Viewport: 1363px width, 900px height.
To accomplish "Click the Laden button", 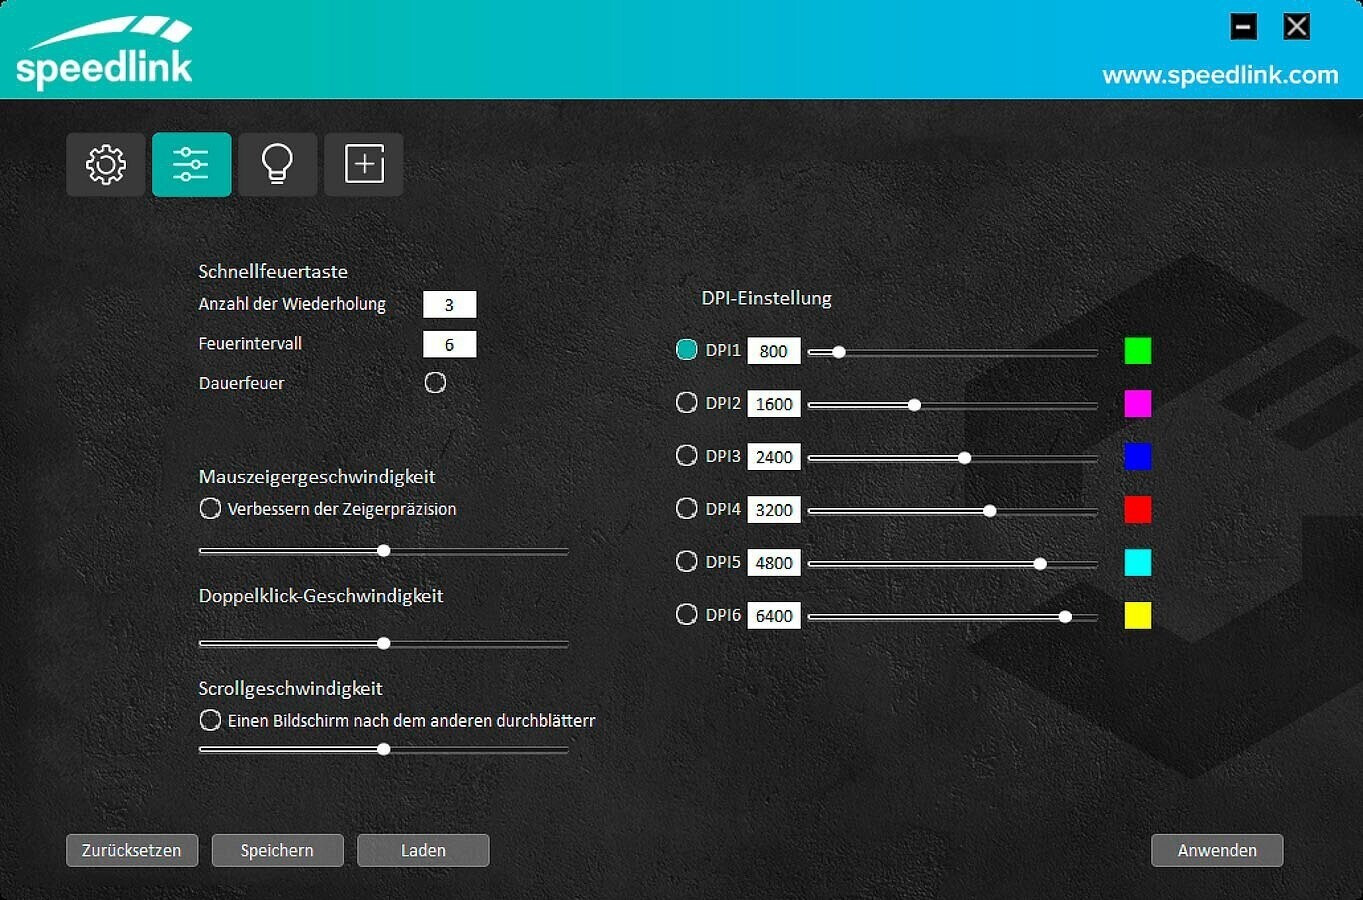I will point(423,850).
